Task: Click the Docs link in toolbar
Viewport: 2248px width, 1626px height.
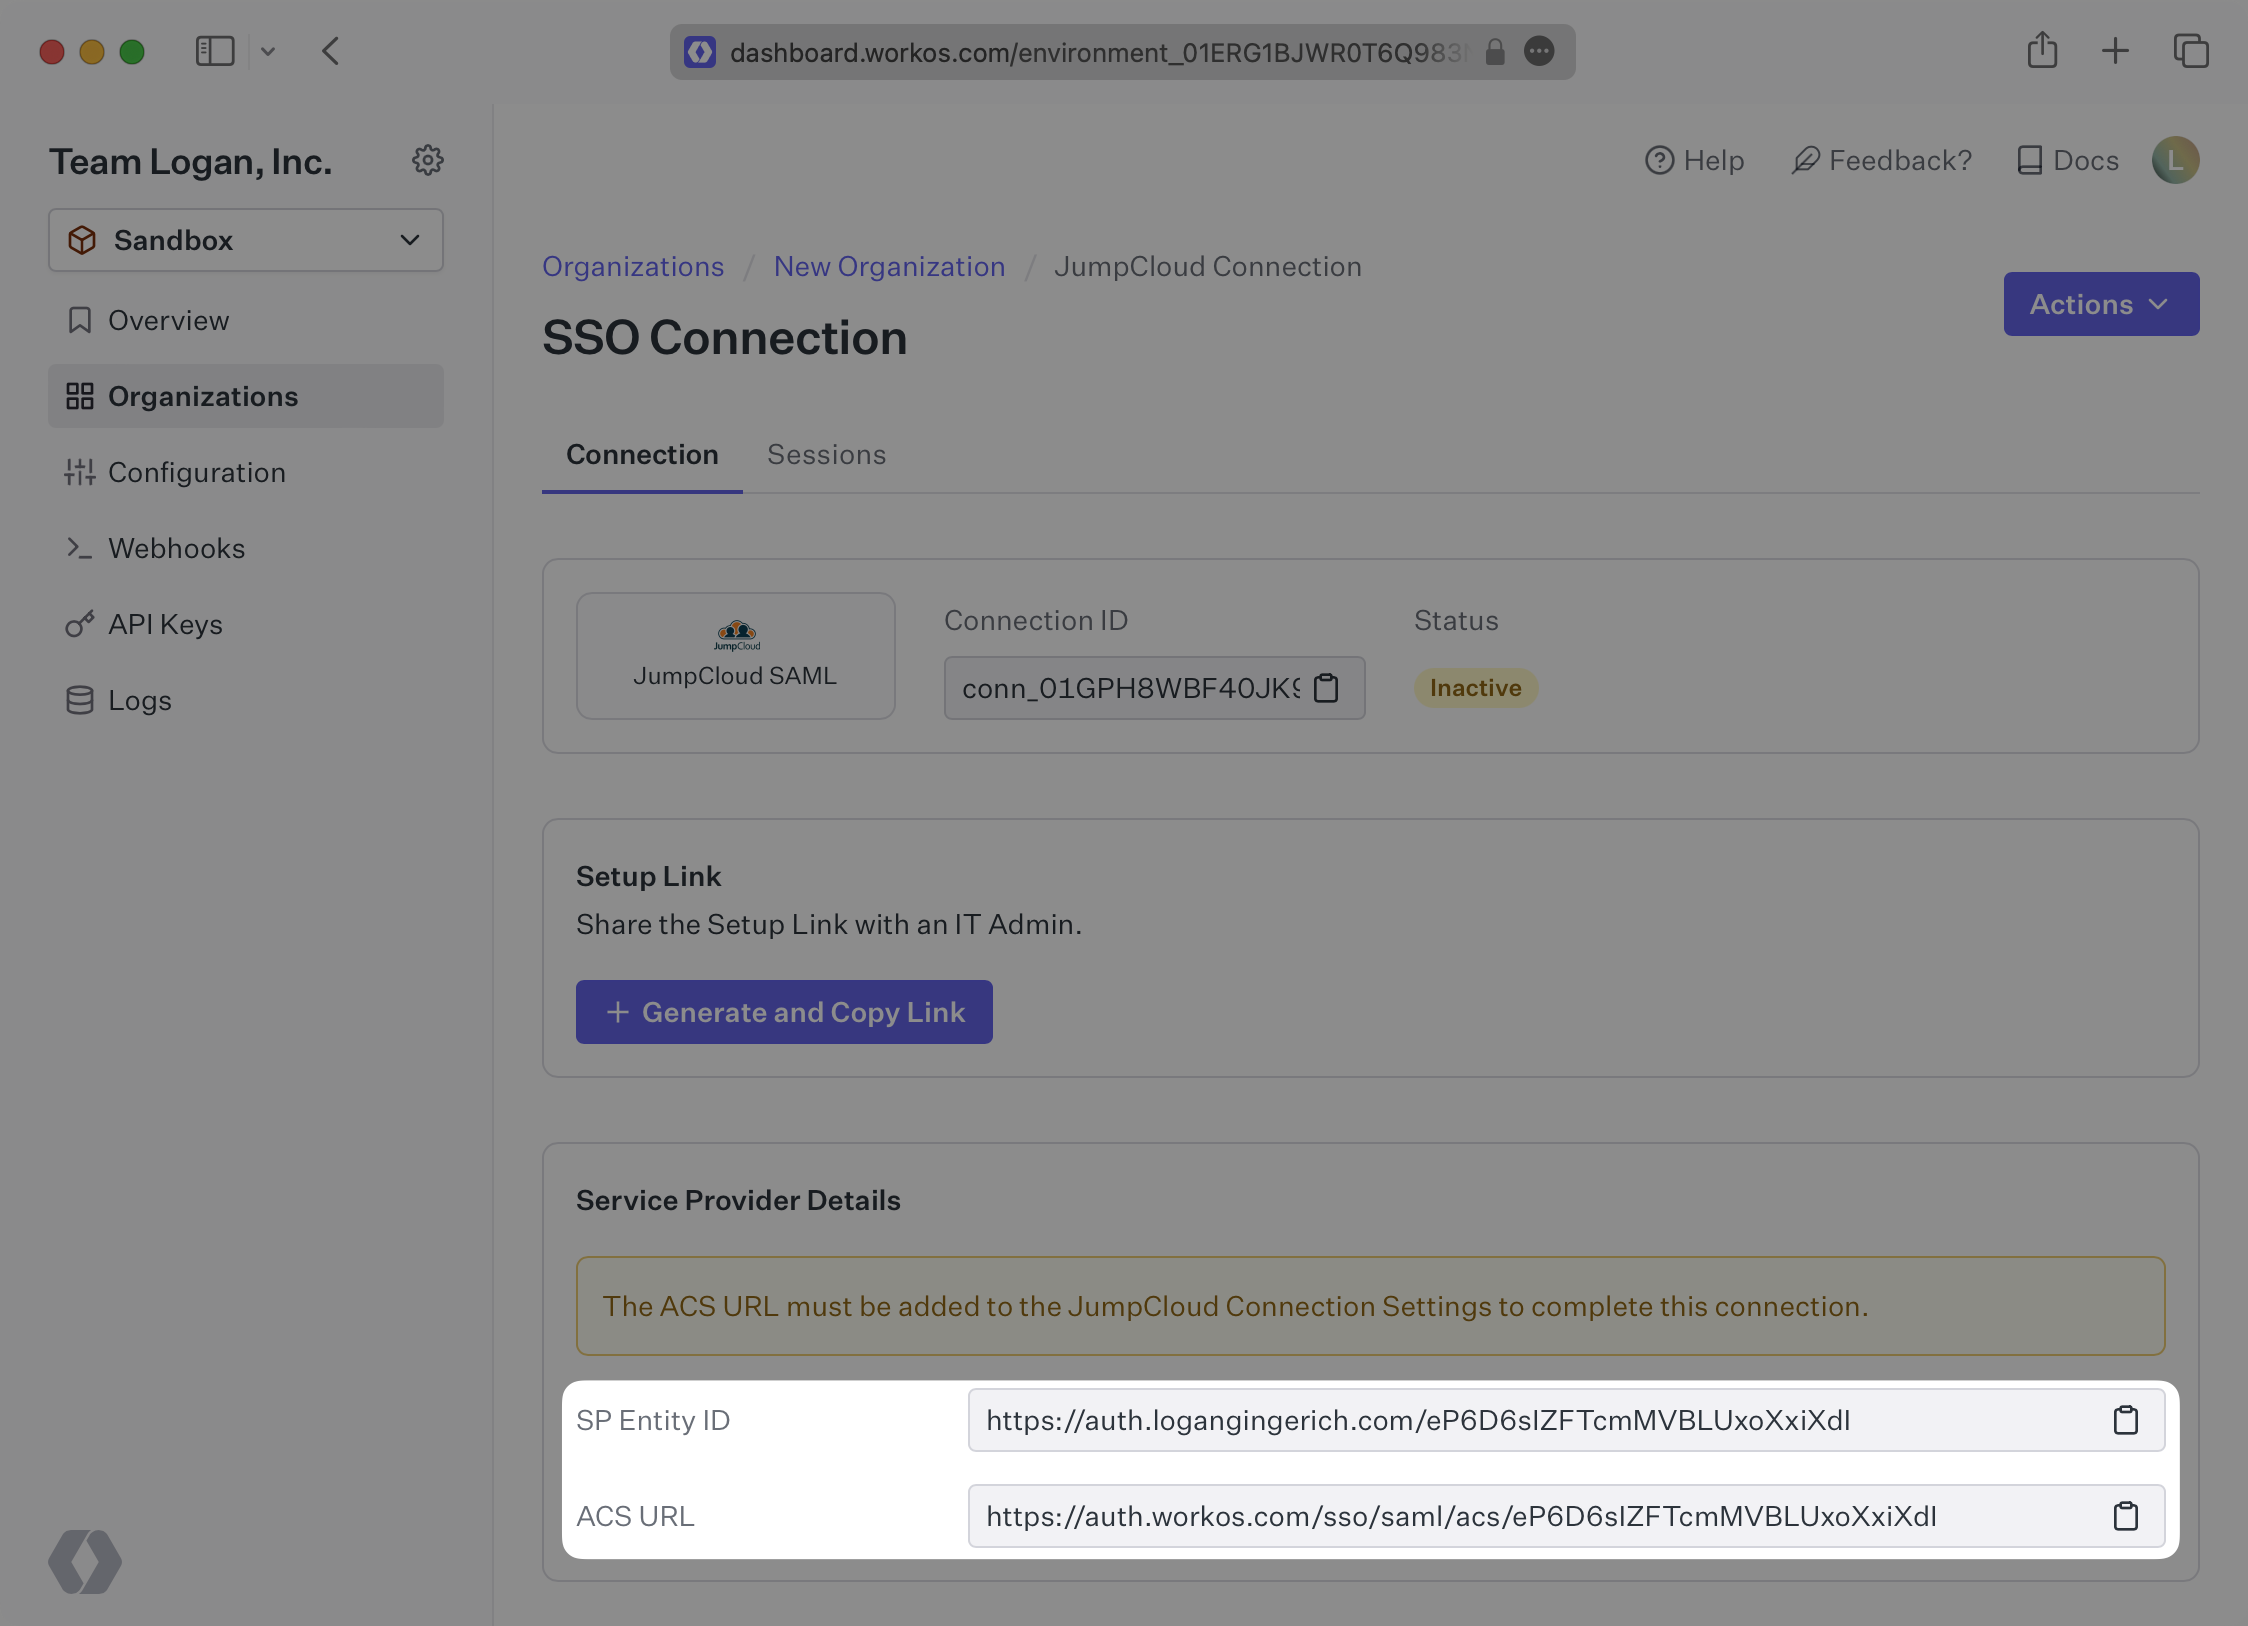Action: [2066, 157]
